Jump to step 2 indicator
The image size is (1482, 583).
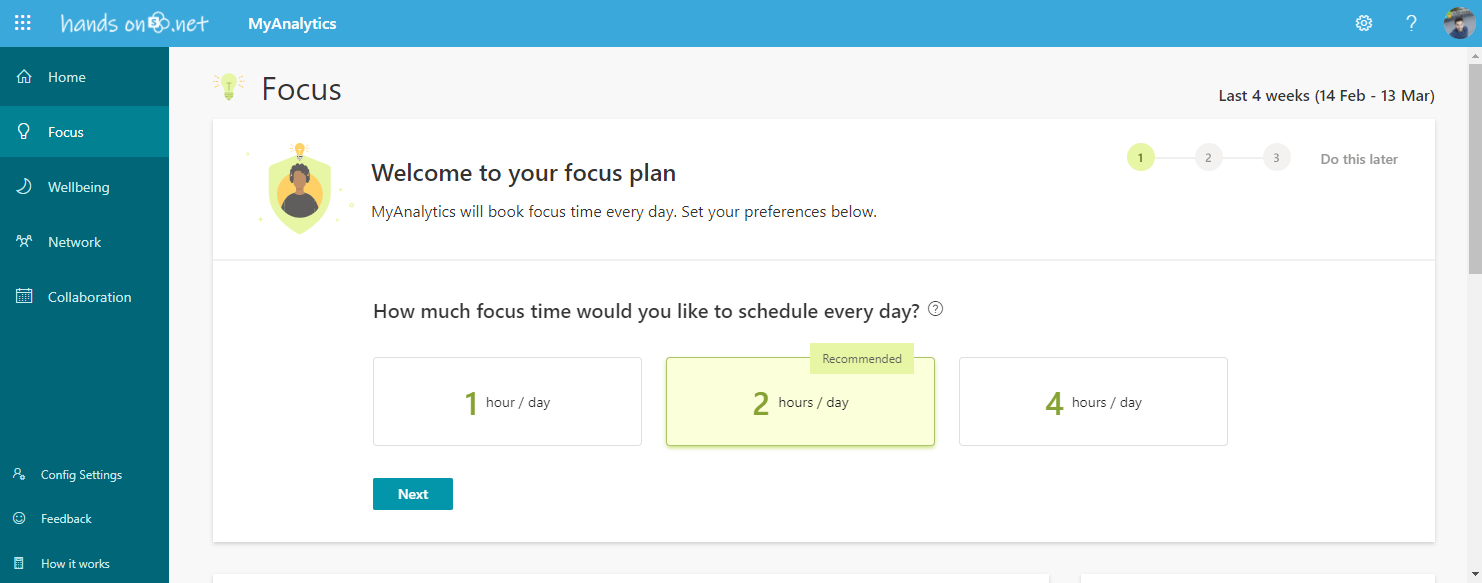point(1208,158)
